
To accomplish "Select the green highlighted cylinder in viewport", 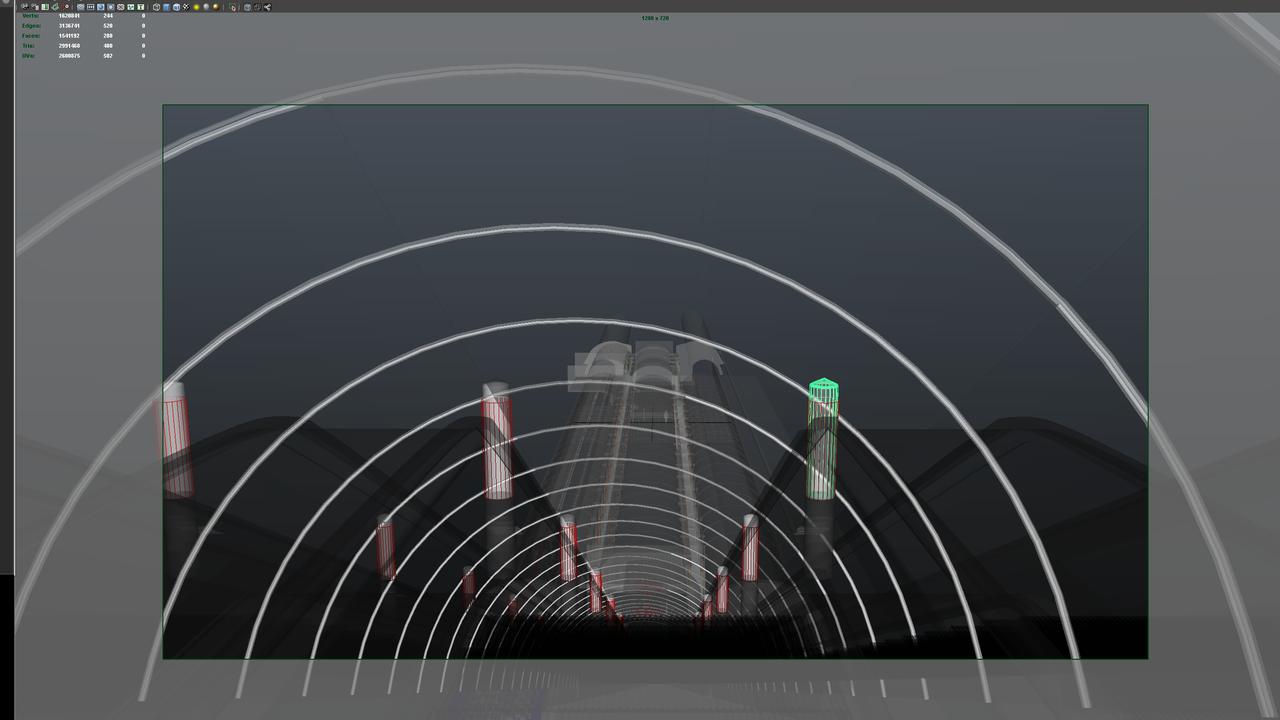I will pyautogui.click(x=822, y=440).
